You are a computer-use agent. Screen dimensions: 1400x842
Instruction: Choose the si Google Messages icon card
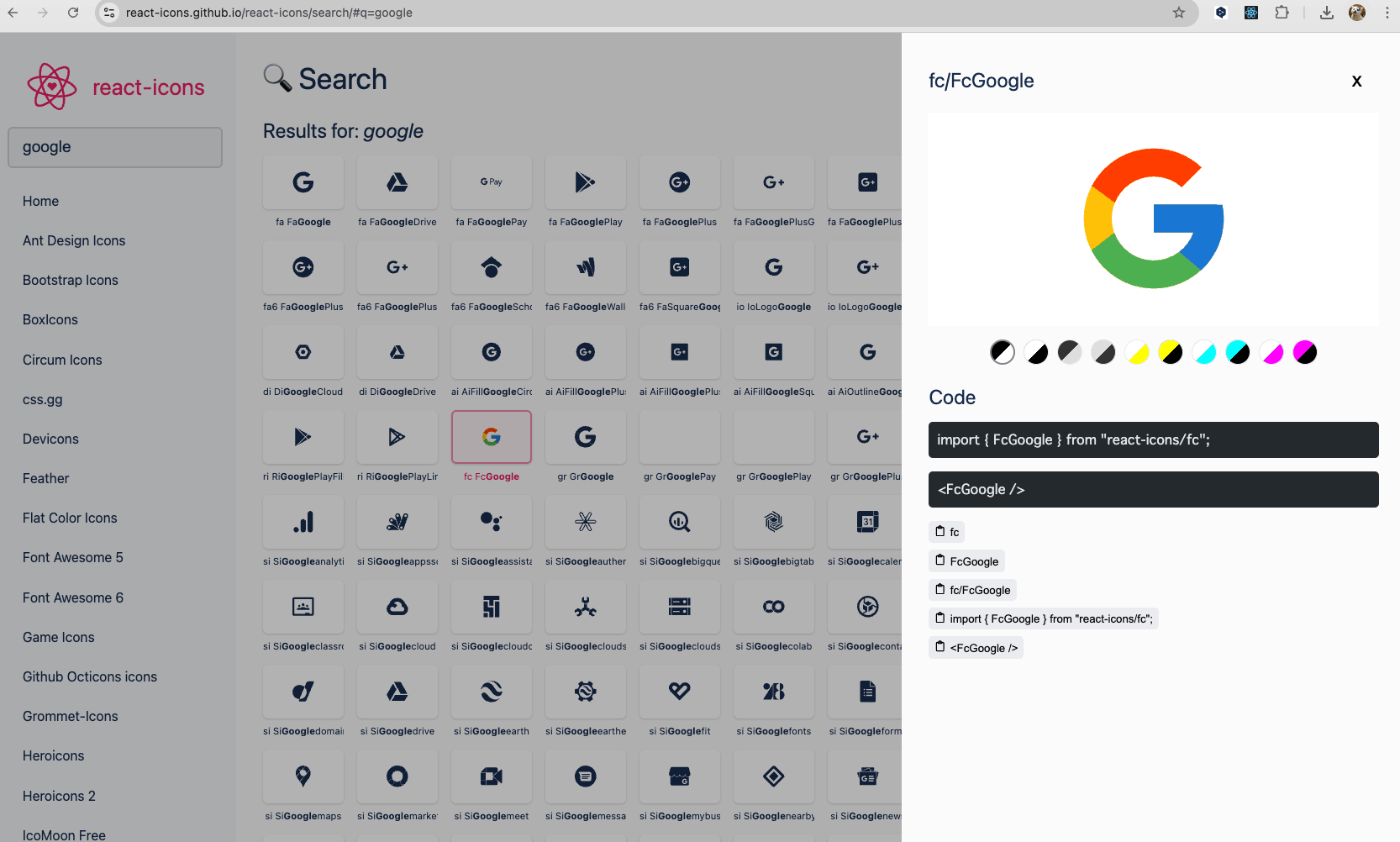[585, 777]
